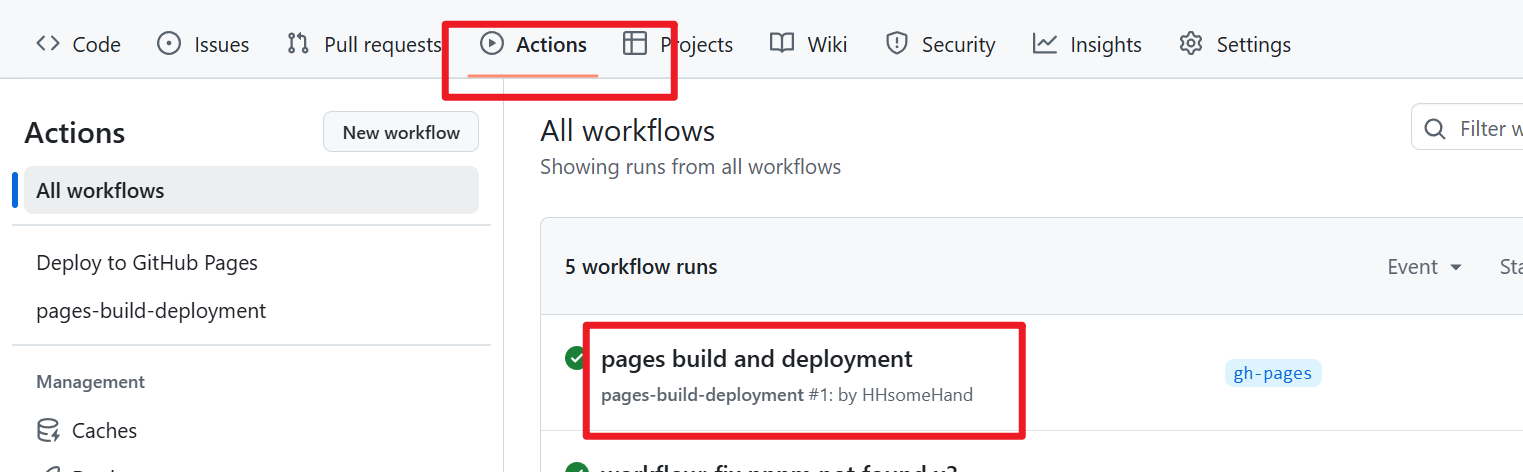Select All workflows in sidebar
1523x472 pixels.
click(x=100, y=190)
